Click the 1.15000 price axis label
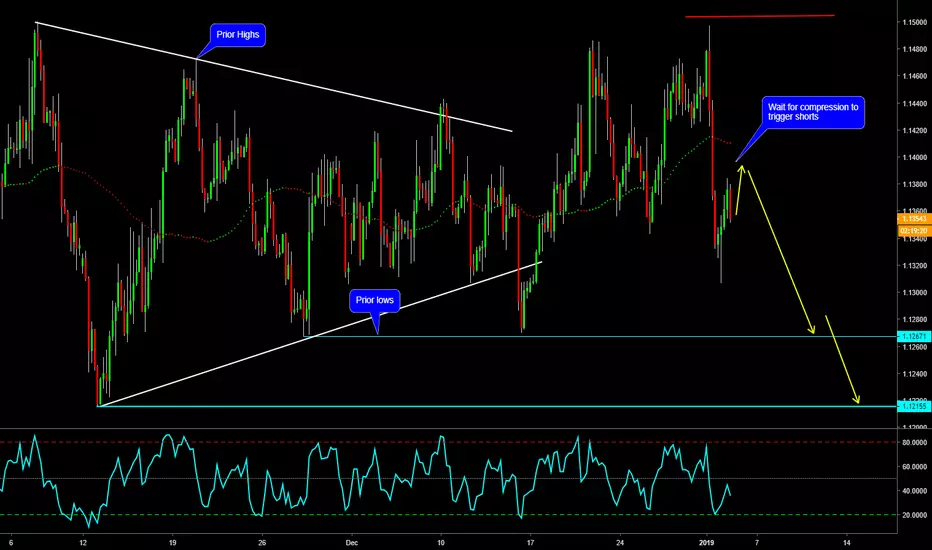The height and width of the screenshot is (550, 932). [914, 23]
